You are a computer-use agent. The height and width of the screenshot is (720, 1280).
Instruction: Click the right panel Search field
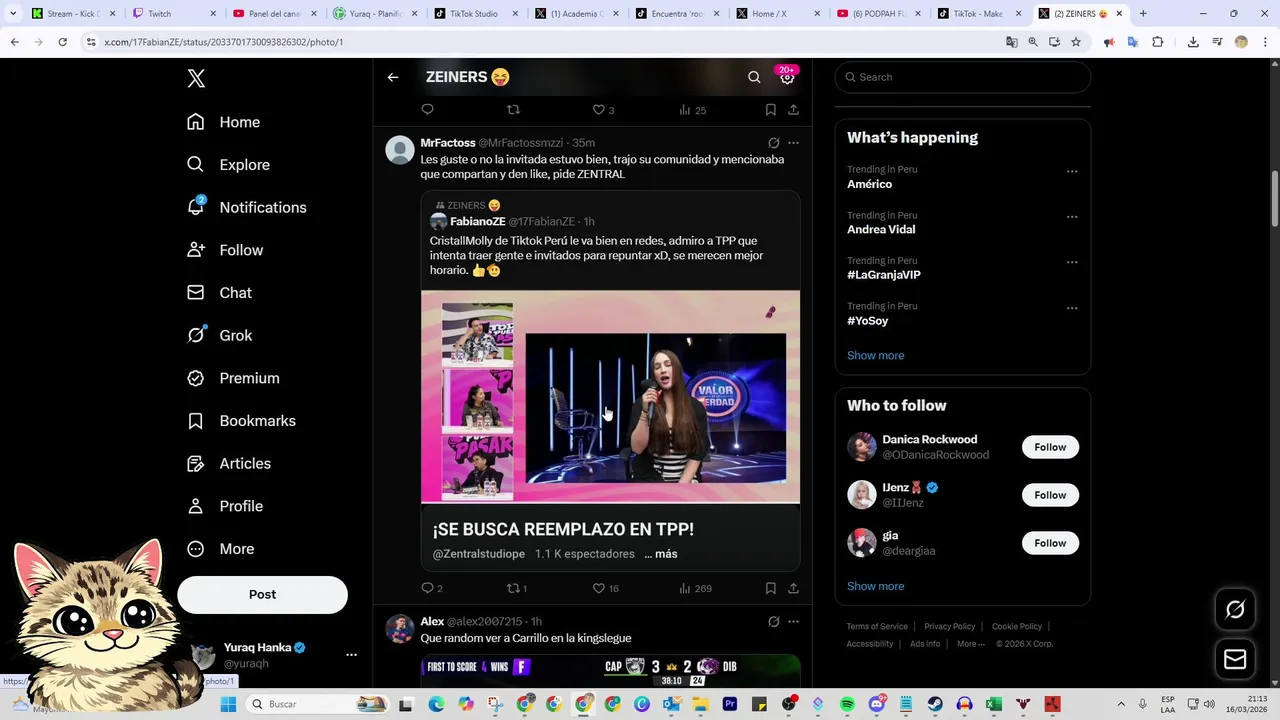[962, 77]
